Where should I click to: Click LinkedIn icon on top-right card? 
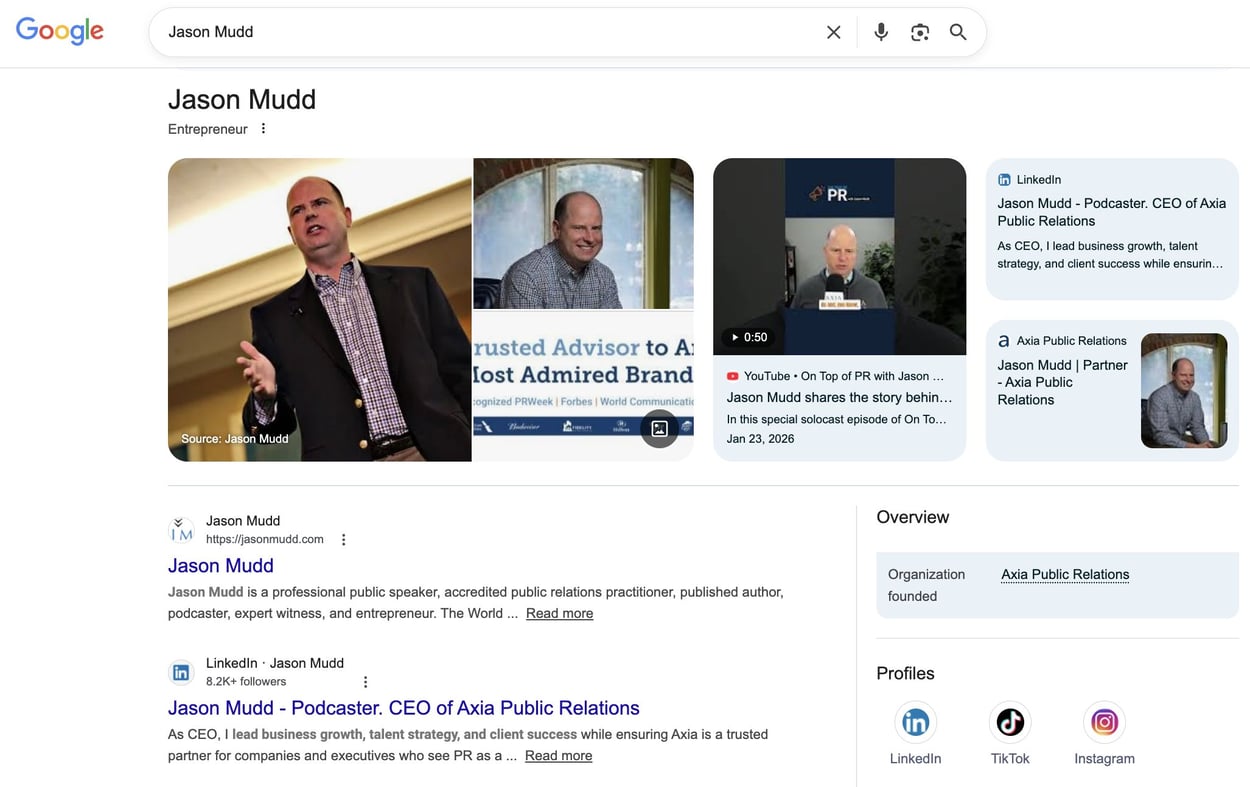1004,180
